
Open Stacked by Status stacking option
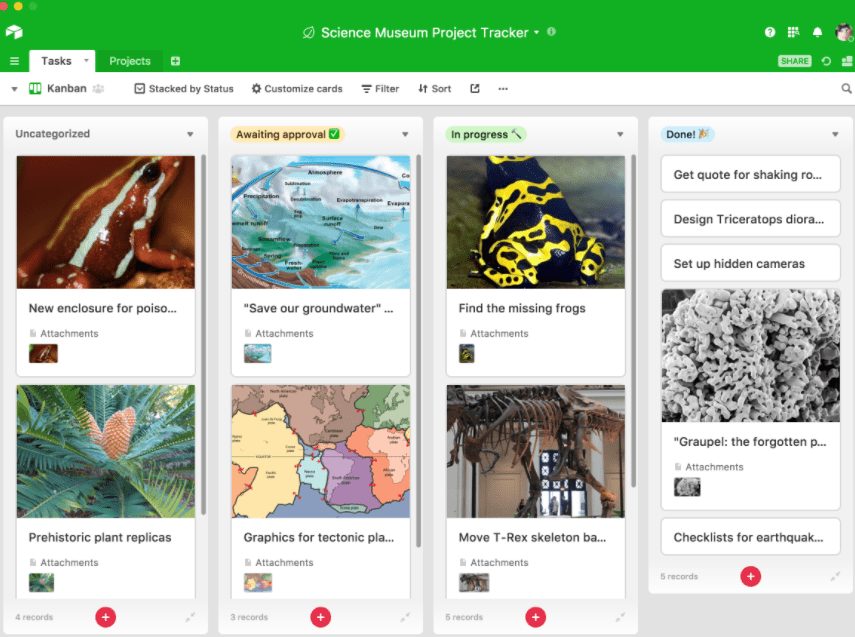tap(184, 88)
